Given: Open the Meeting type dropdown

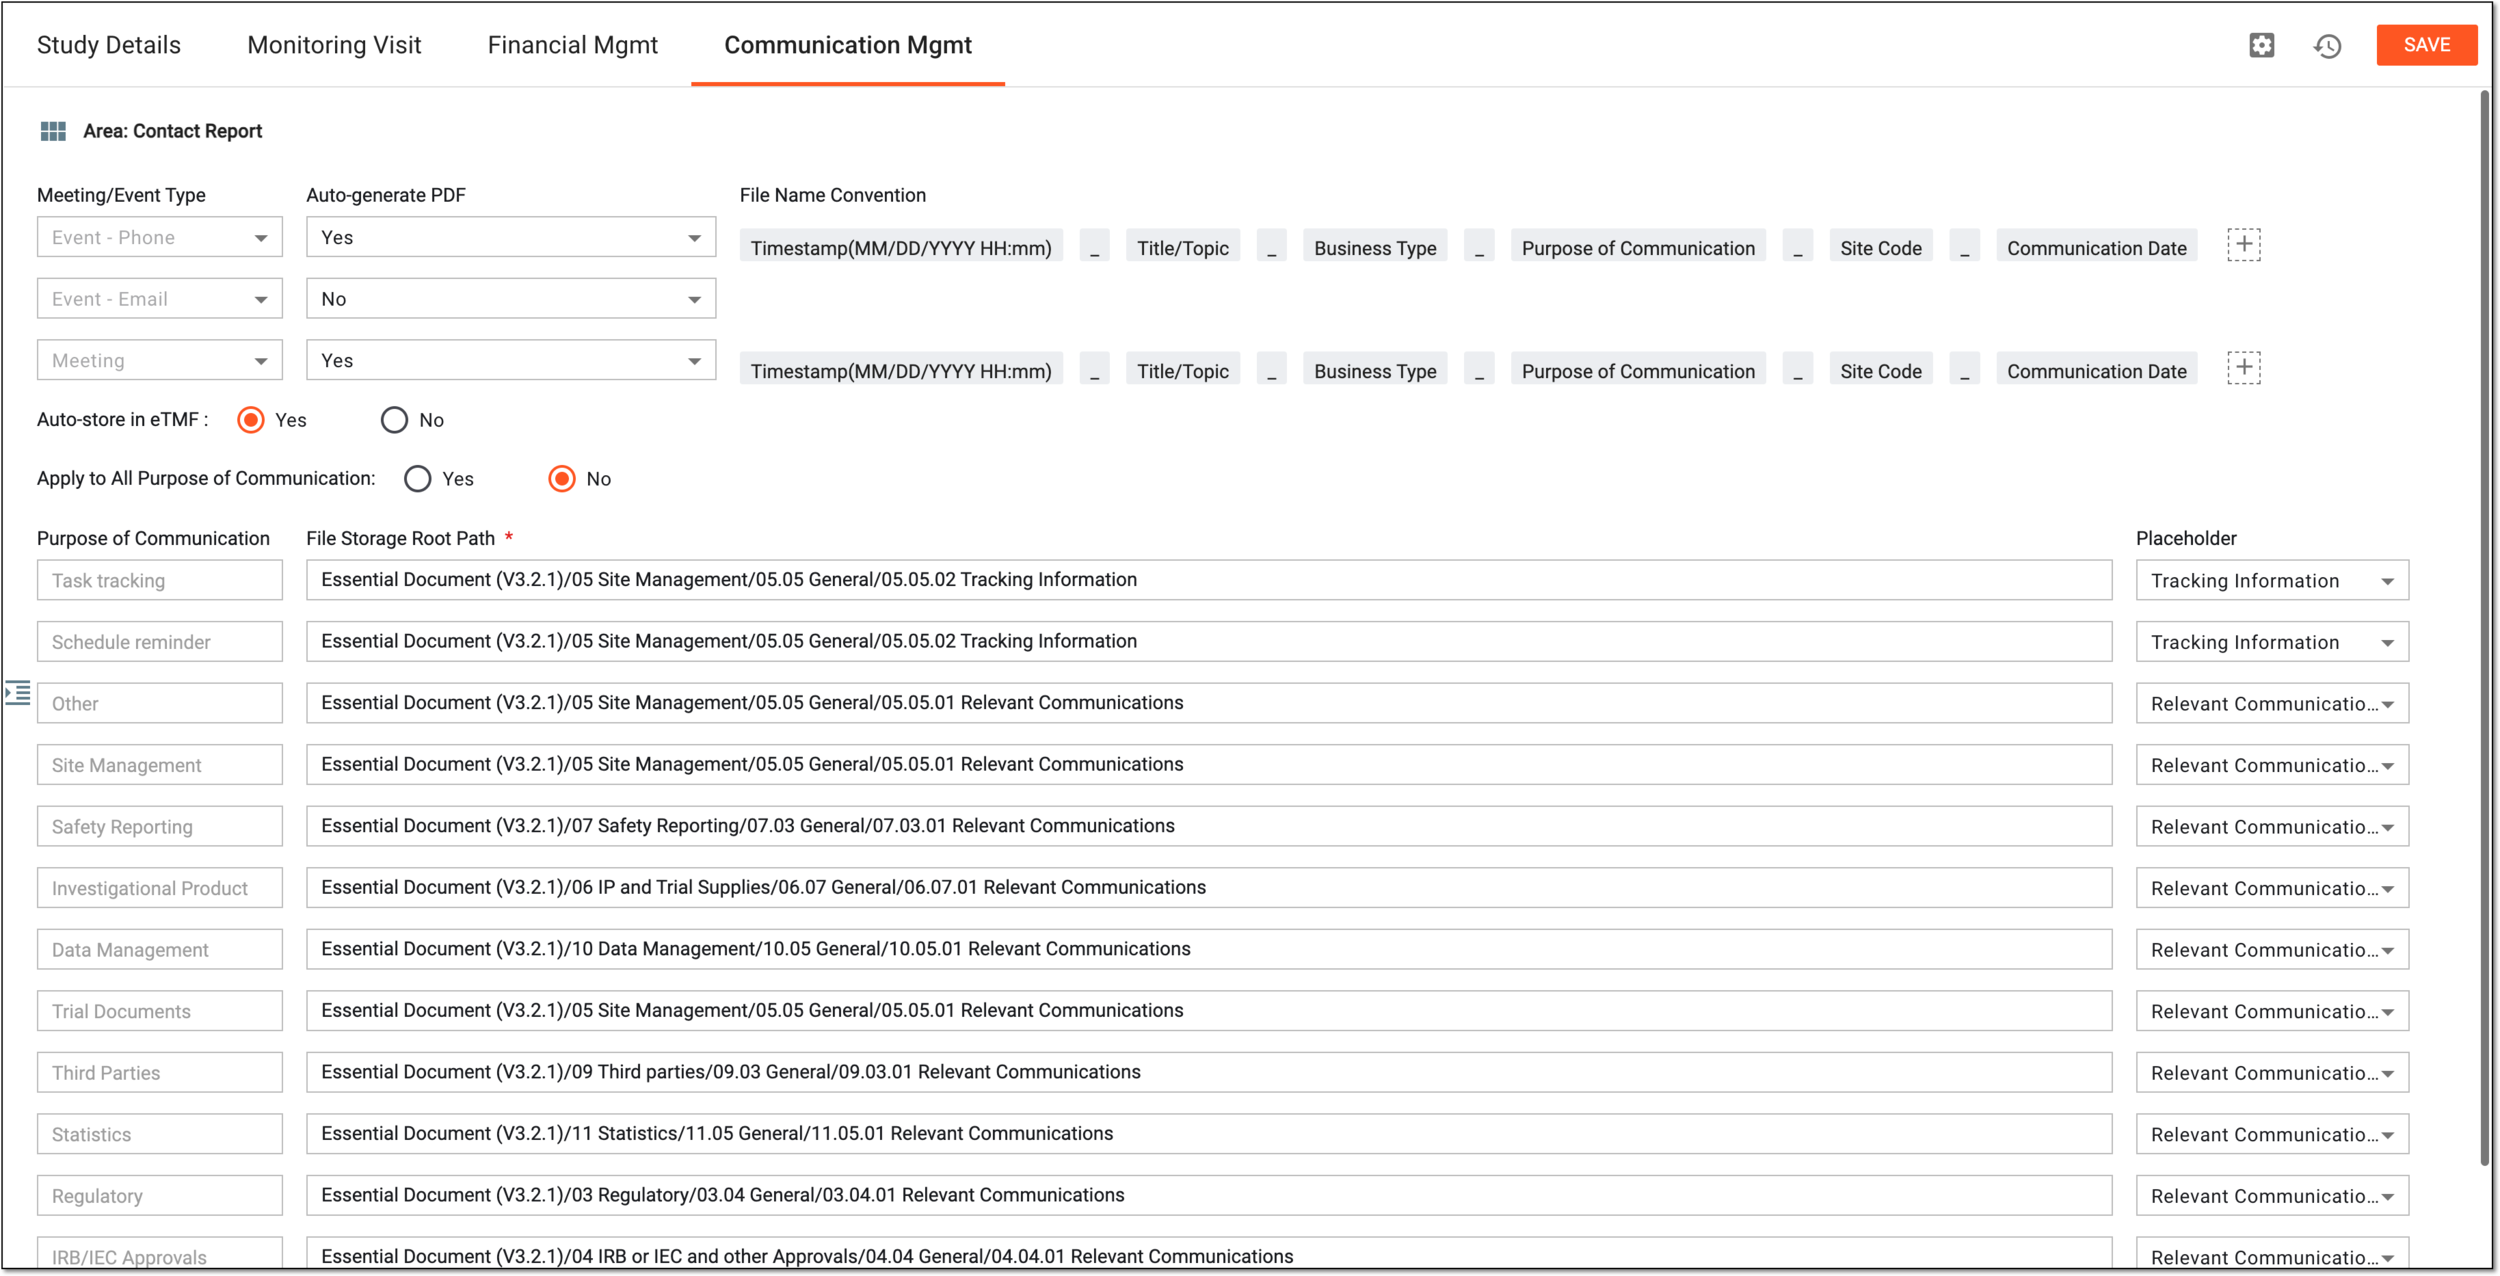Looking at the screenshot, I should (160, 360).
